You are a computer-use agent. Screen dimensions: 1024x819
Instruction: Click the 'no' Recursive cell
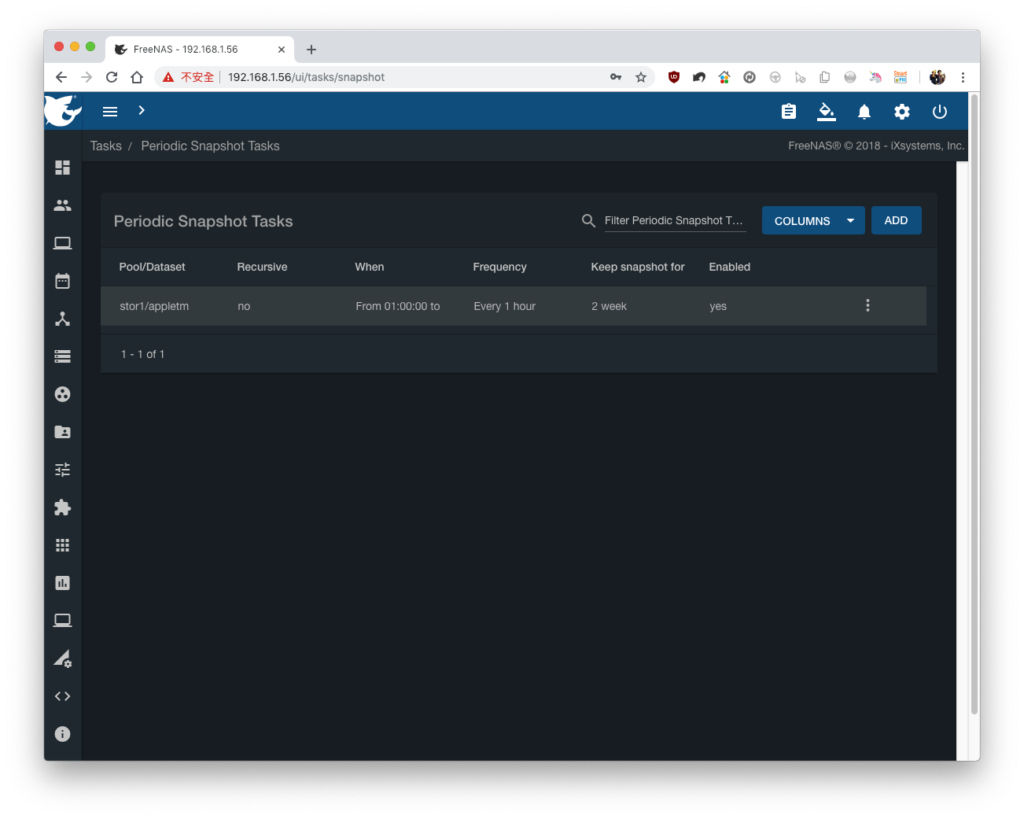244,306
